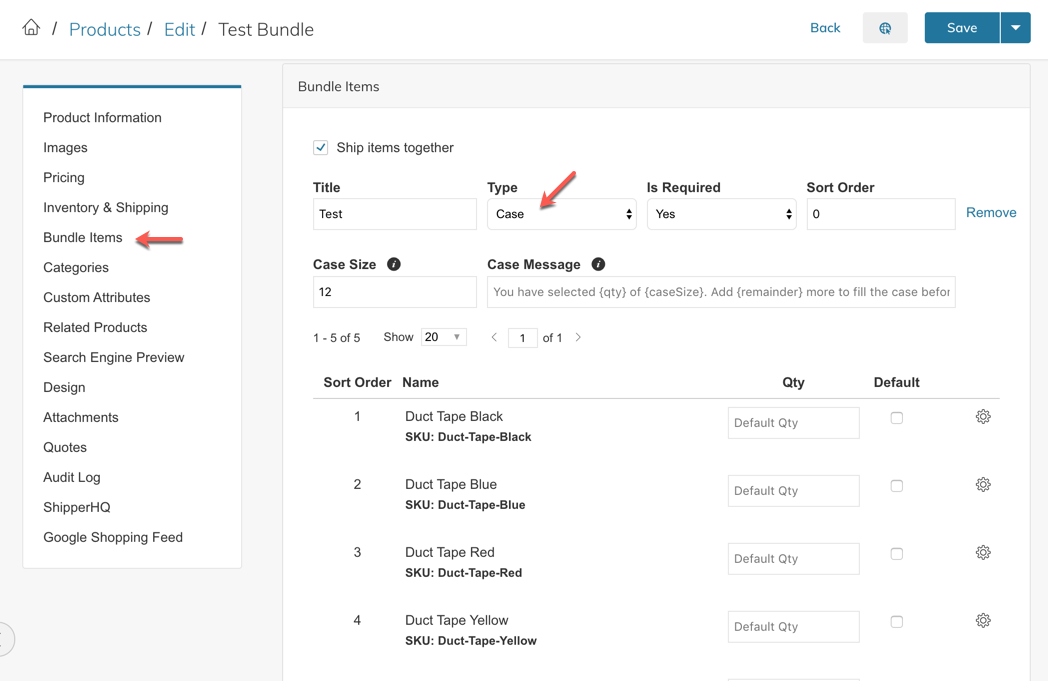Focus the Sort Order input field
This screenshot has height=681, width=1048.
(x=881, y=214)
